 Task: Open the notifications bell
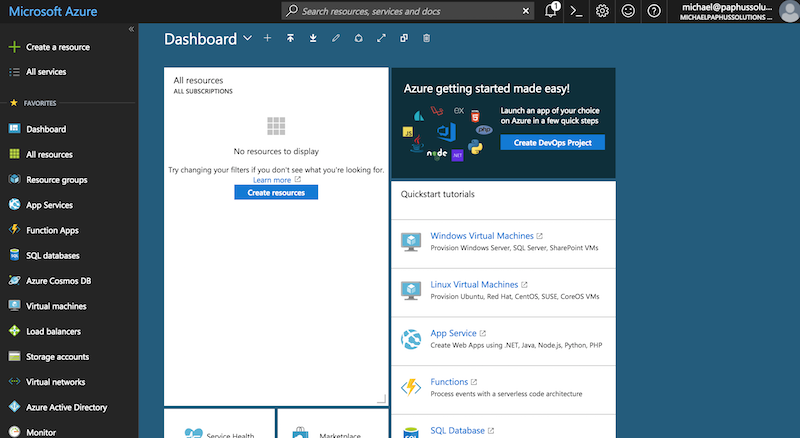(552, 11)
